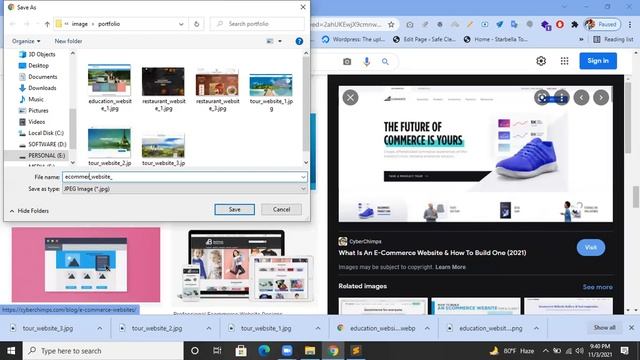Create a New folder

click(68, 41)
